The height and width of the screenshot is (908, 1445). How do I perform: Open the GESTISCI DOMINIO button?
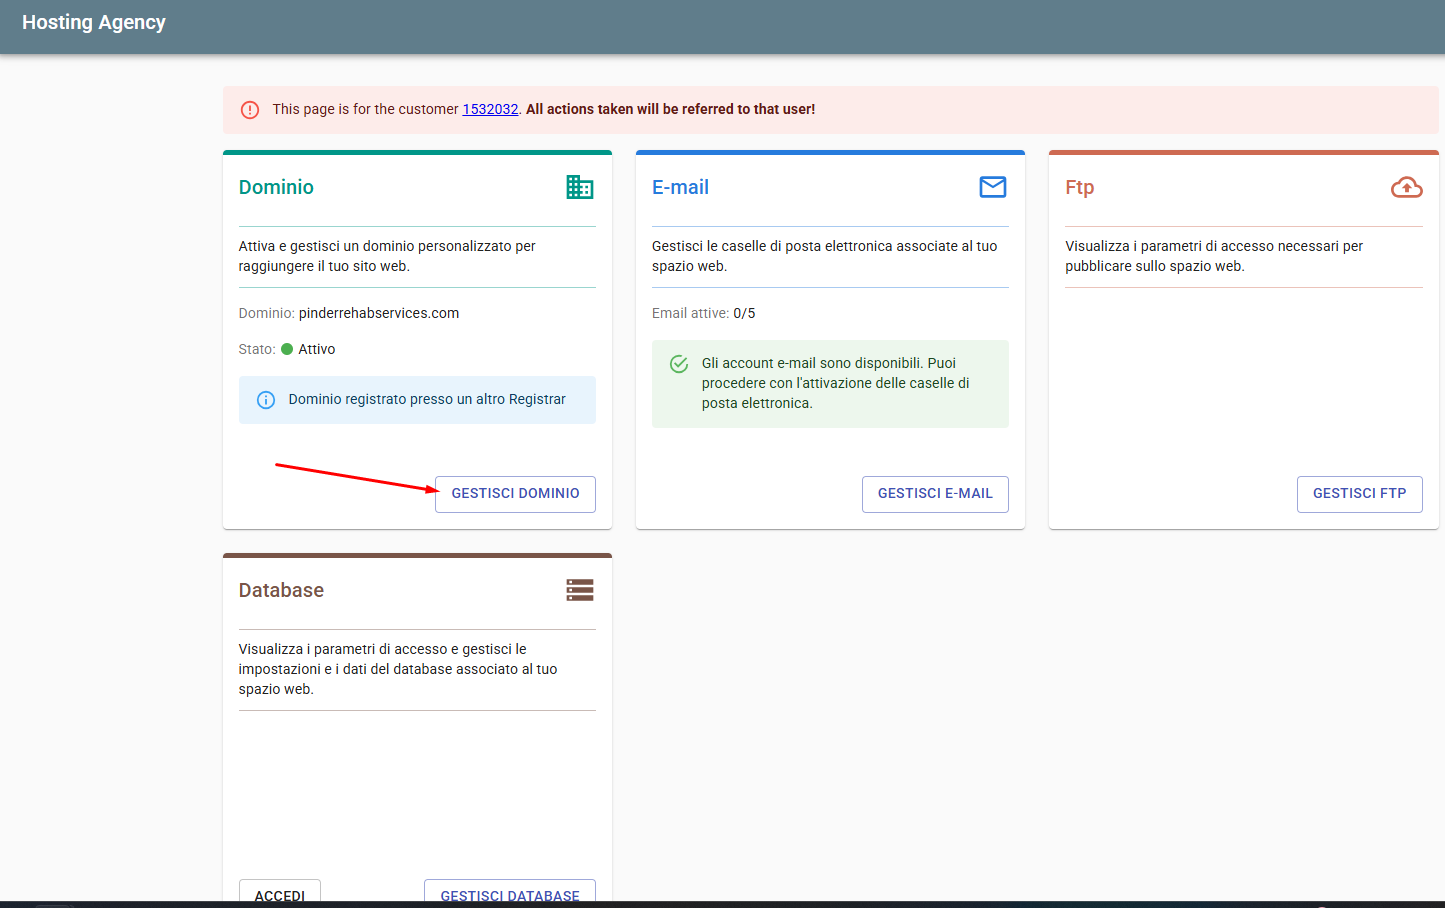click(x=515, y=494)
